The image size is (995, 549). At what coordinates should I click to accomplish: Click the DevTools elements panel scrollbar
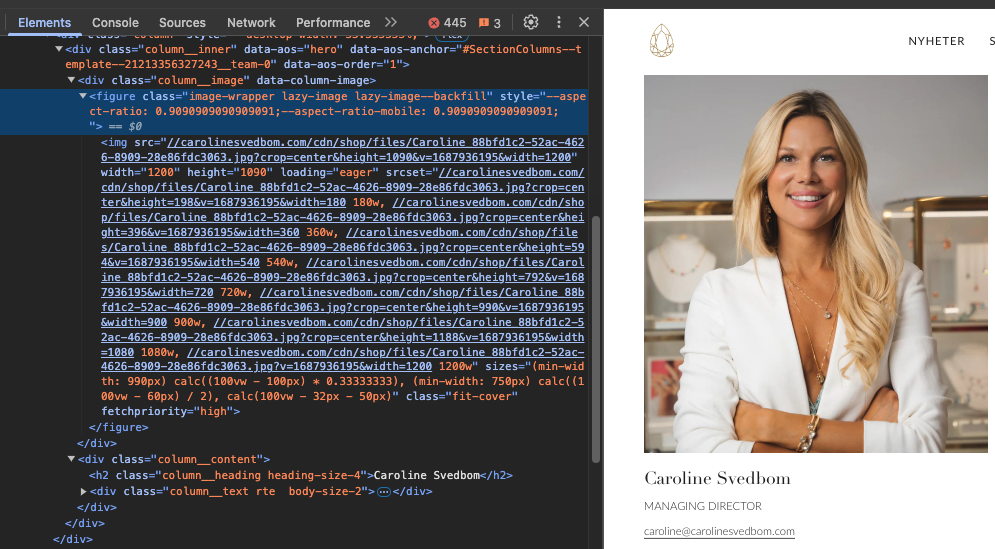pos(596,340)
